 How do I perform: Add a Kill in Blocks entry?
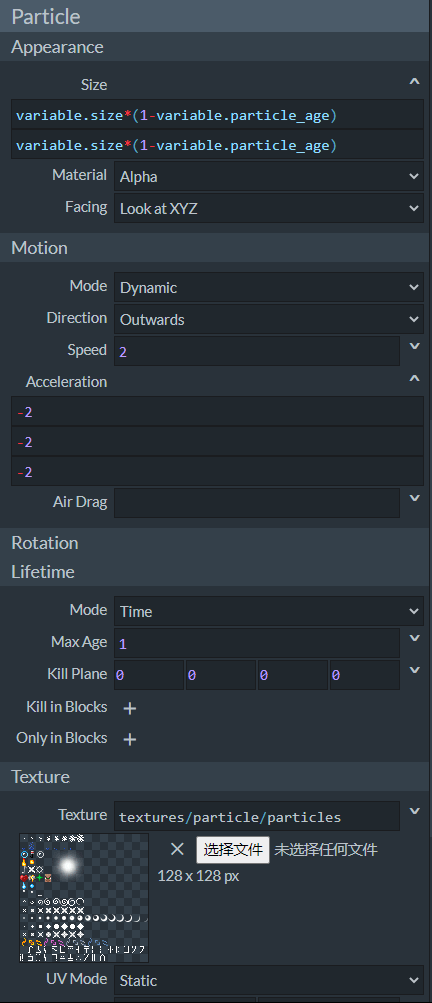click(x=129, y=708)
